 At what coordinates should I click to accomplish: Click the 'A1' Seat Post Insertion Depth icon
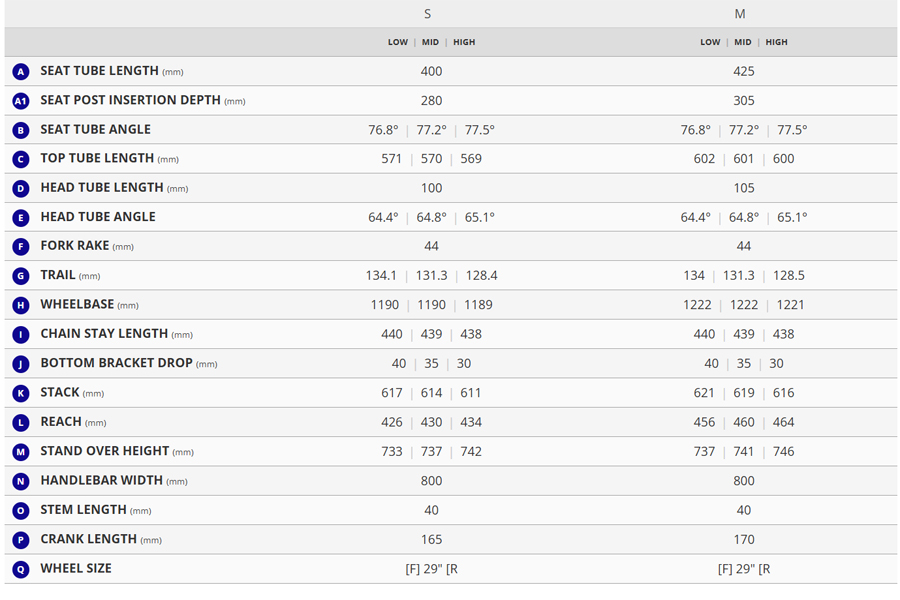pos(21,101)
